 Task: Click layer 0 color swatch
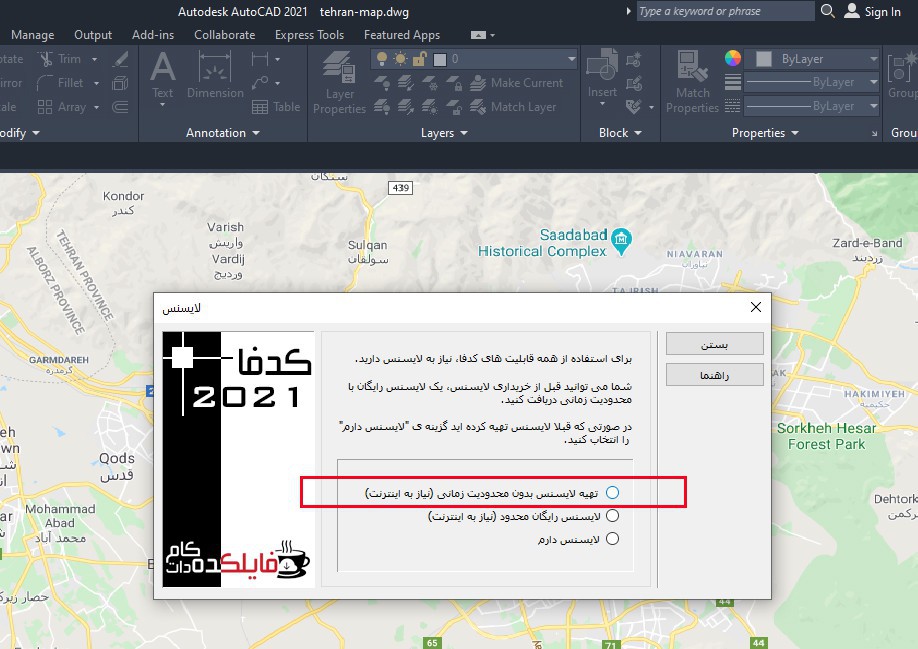coord(440,59)
